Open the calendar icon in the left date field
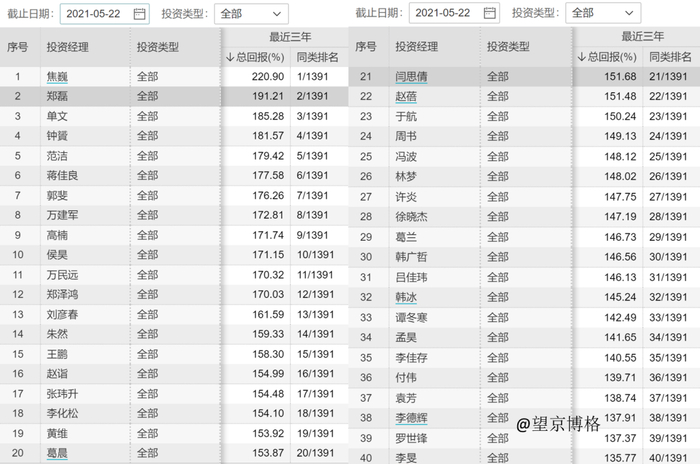The image size is (700, 464). pyautogui.click(x=139, y=14)
